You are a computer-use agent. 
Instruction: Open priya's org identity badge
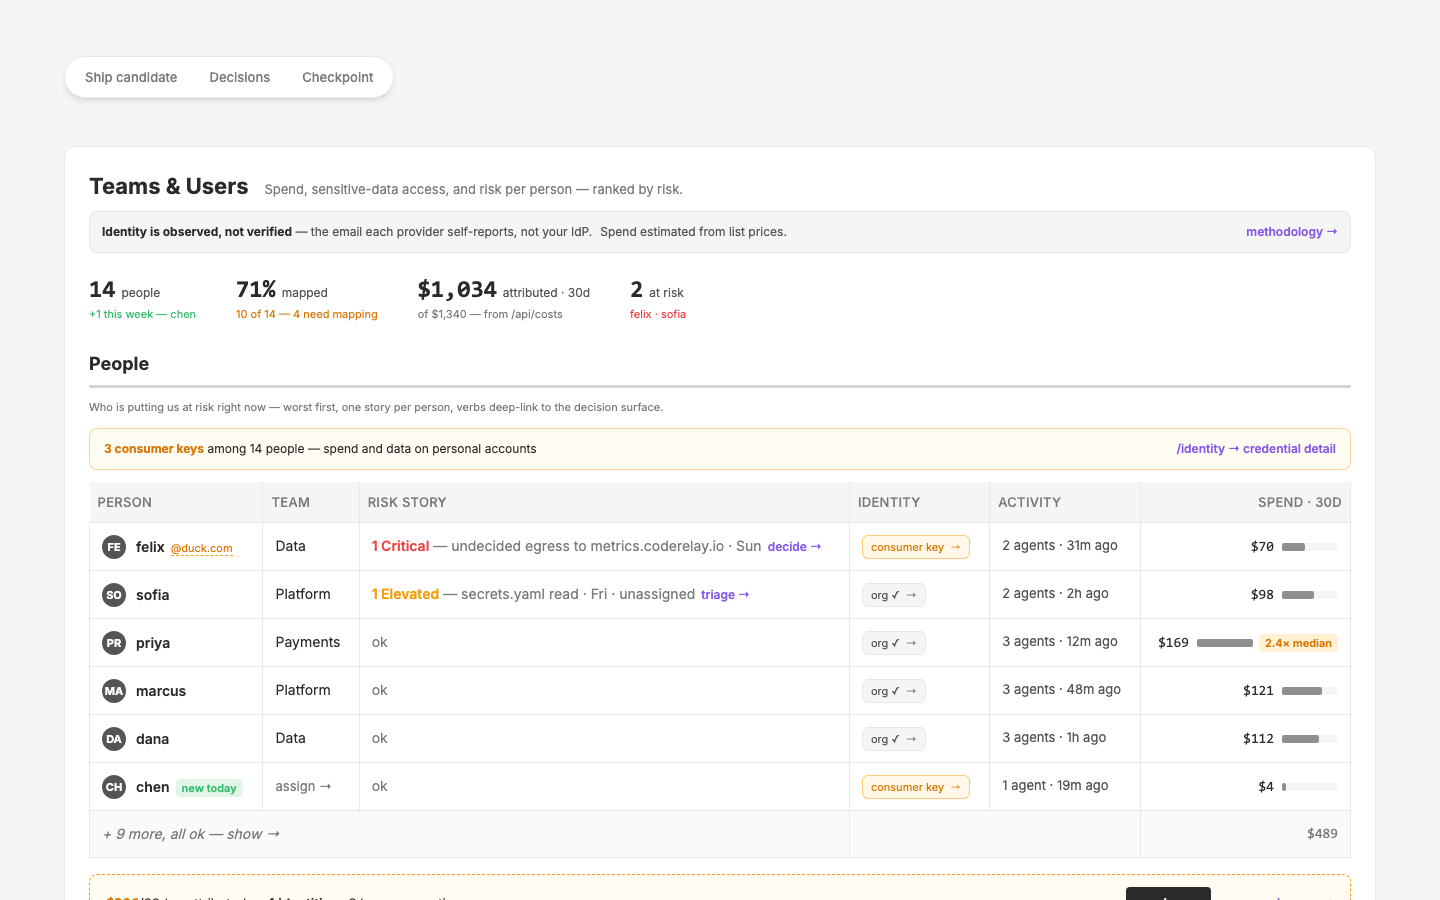[894, 643]
